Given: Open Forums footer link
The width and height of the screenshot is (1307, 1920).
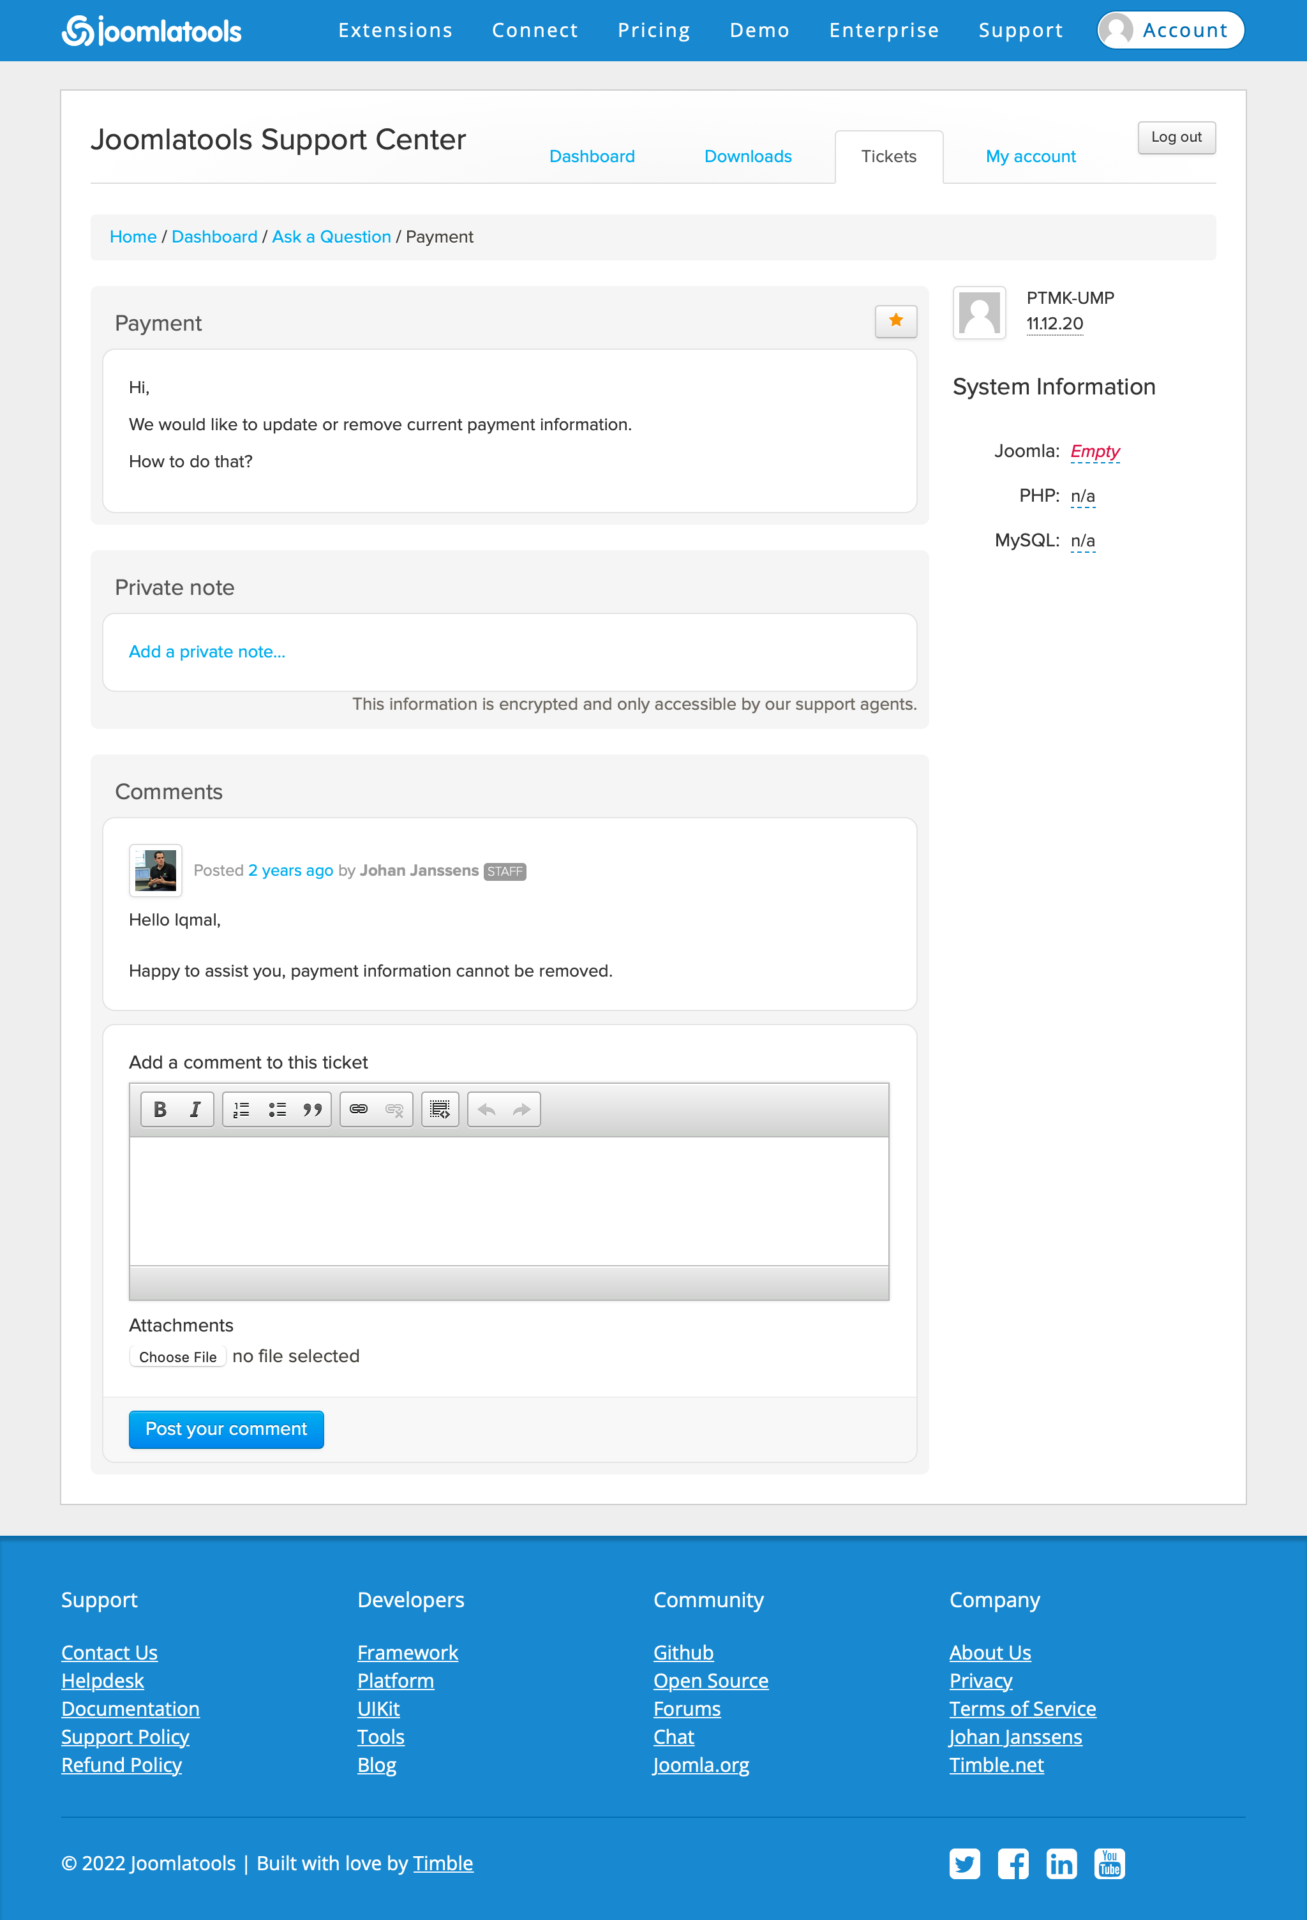Looking at the screenshot, I should coord(687,1709).
